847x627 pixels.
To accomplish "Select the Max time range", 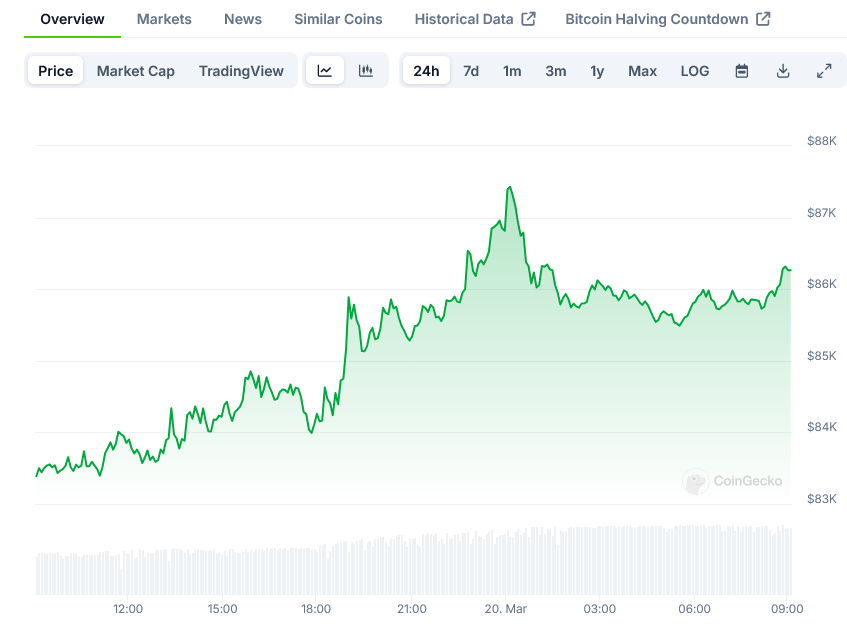I will (x=642, y=71).
